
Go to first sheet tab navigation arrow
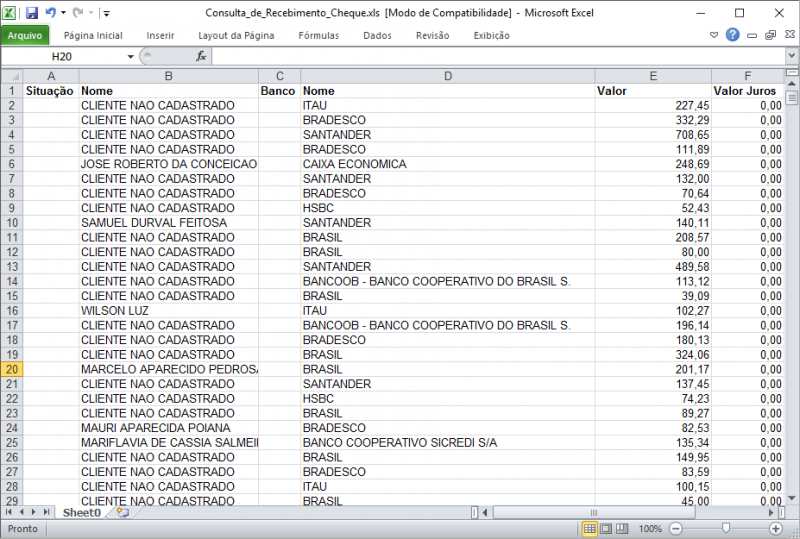tap(9, 512)
